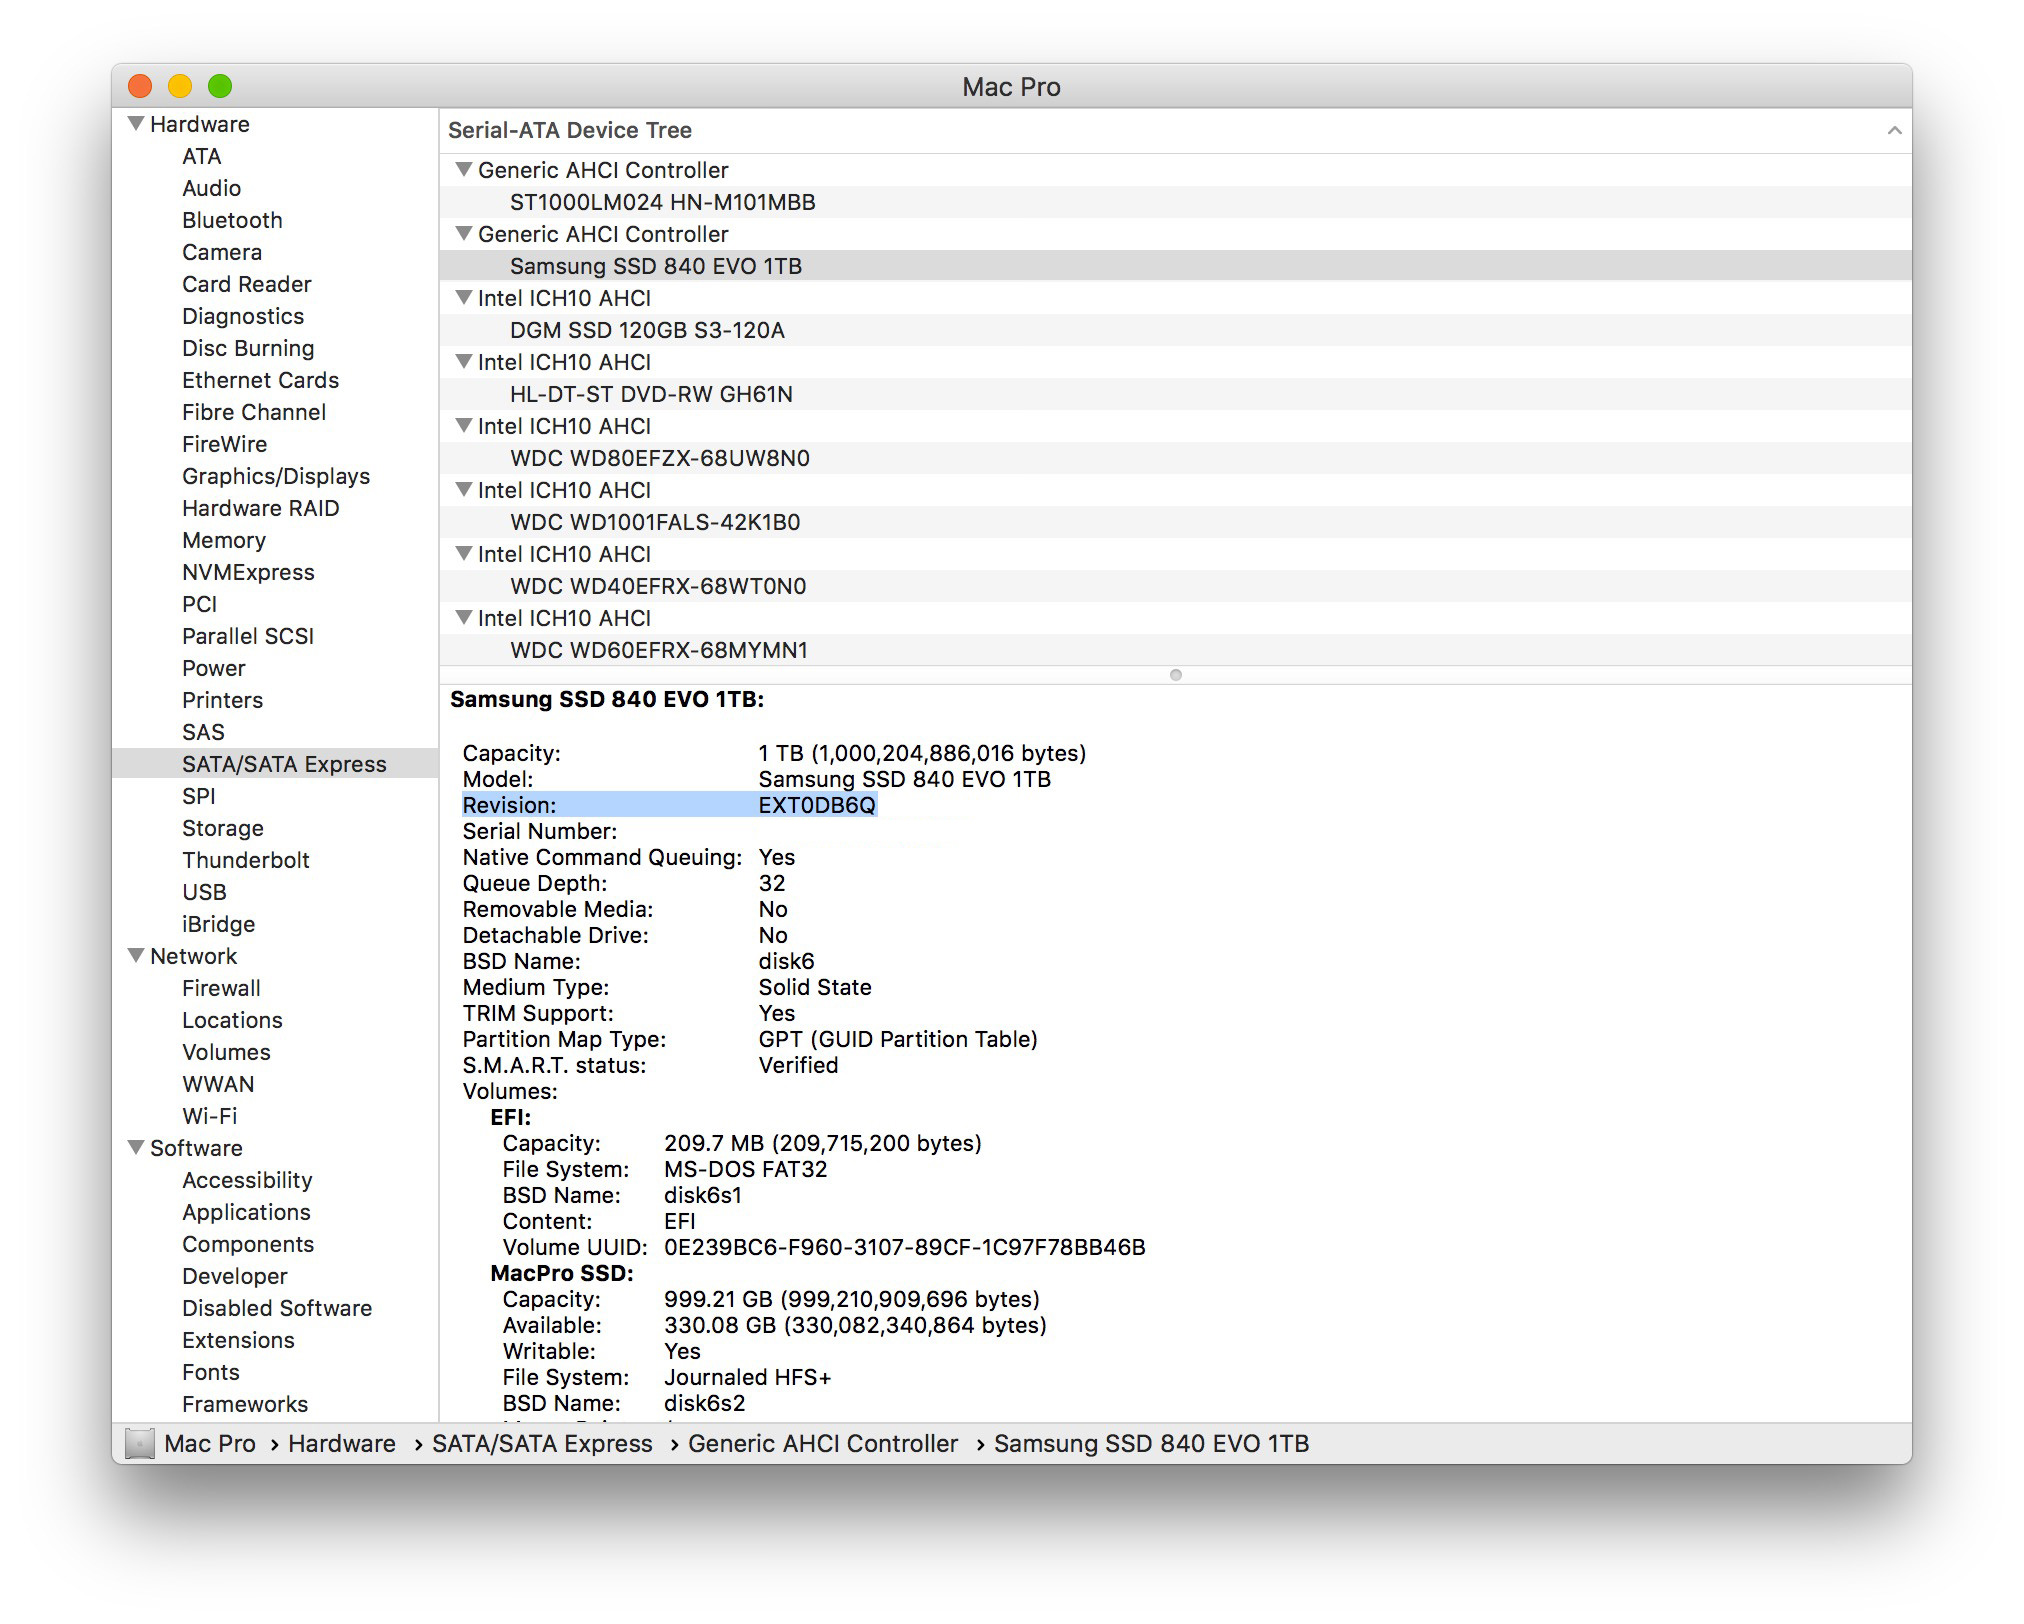Show USB device information
The width and height of the screenshot is (2024, 1624).
pos(204,892)
